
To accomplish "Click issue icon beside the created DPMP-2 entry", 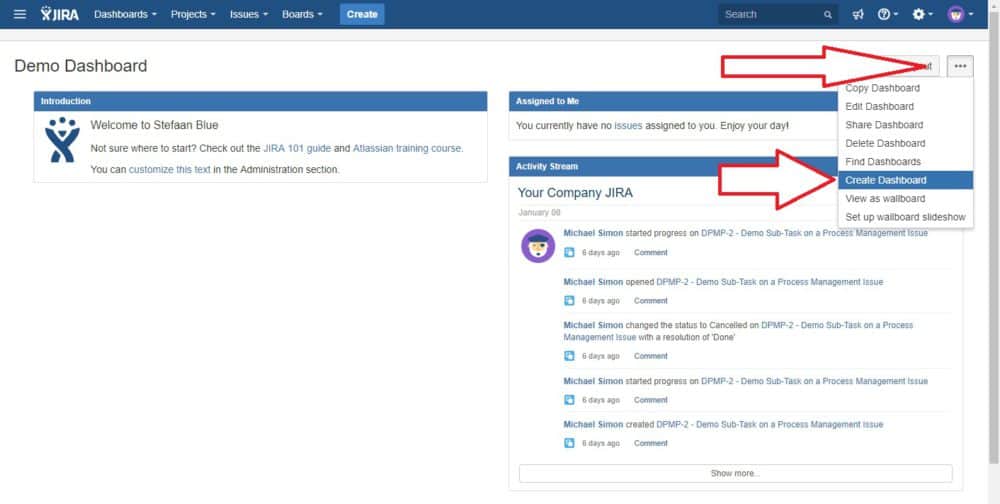I will [x=569, y=443].
